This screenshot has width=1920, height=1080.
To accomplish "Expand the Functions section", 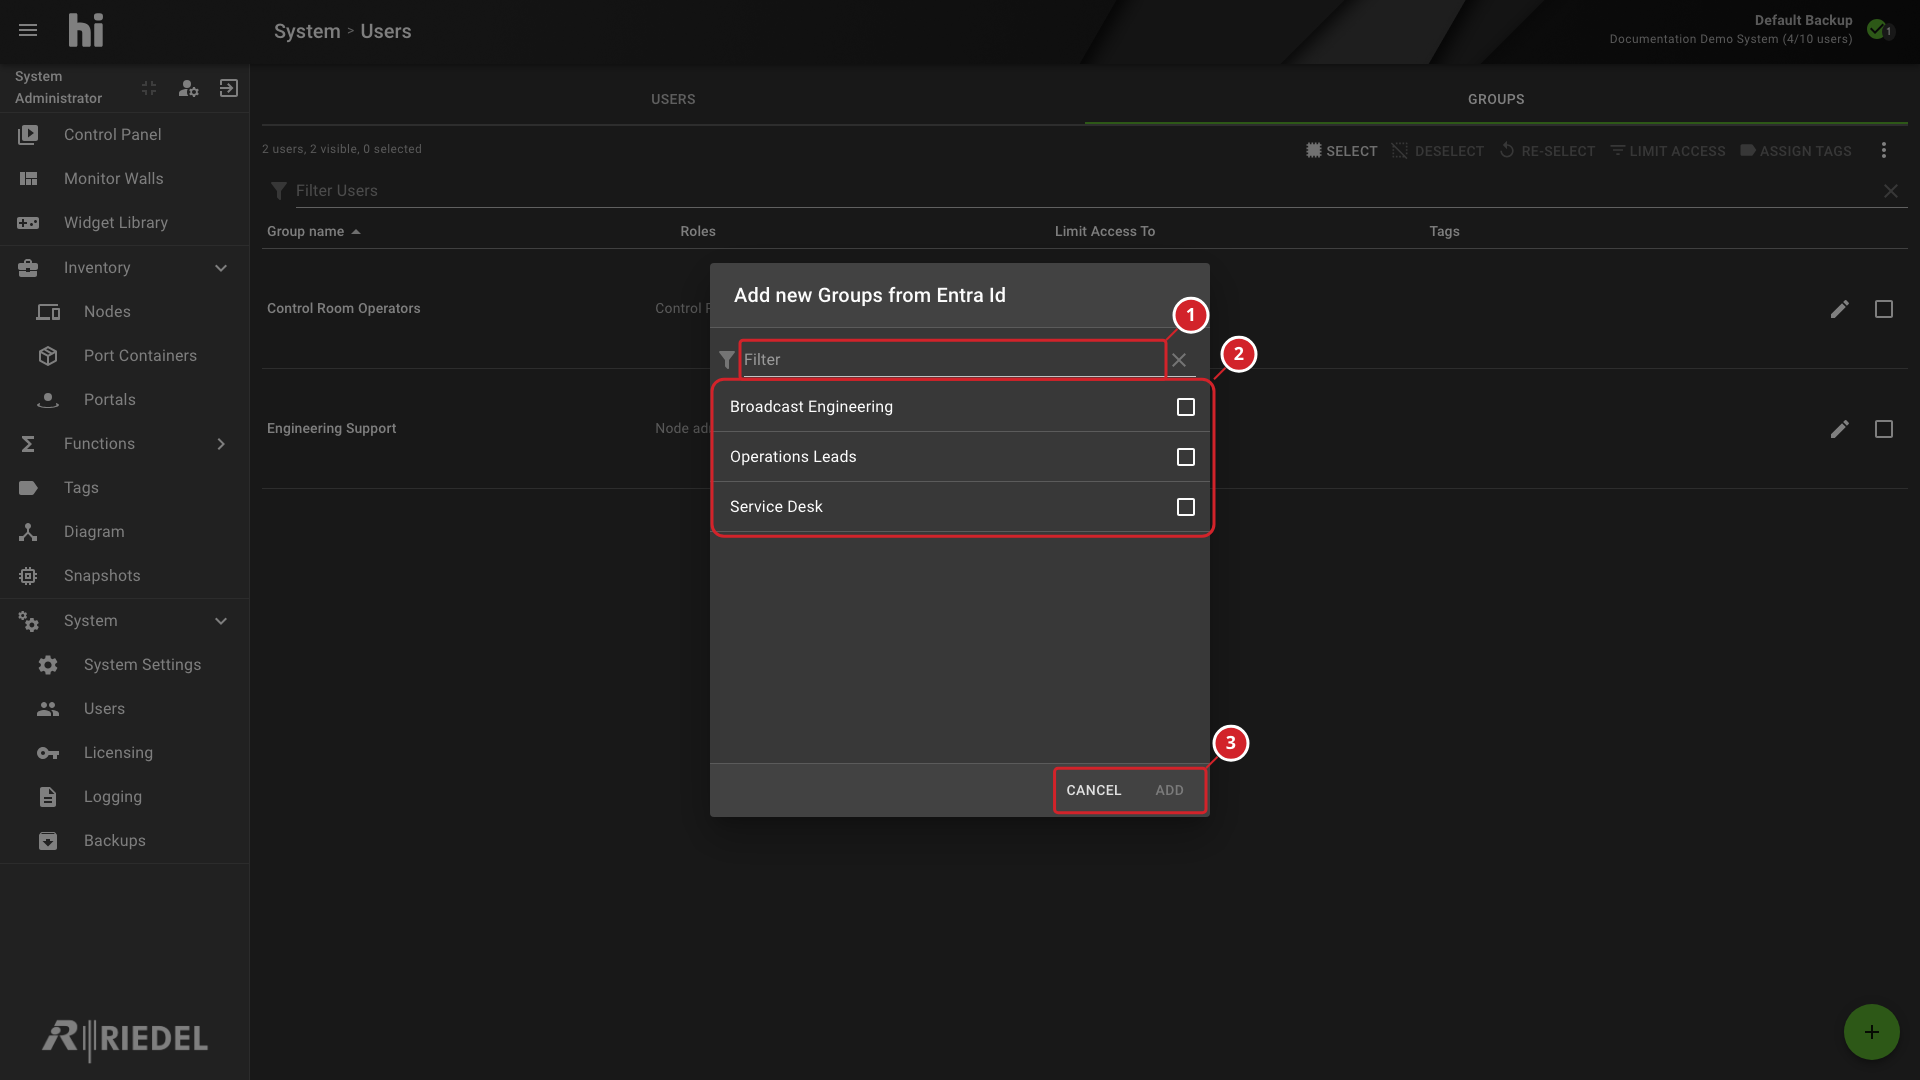I will coord(221,444).
